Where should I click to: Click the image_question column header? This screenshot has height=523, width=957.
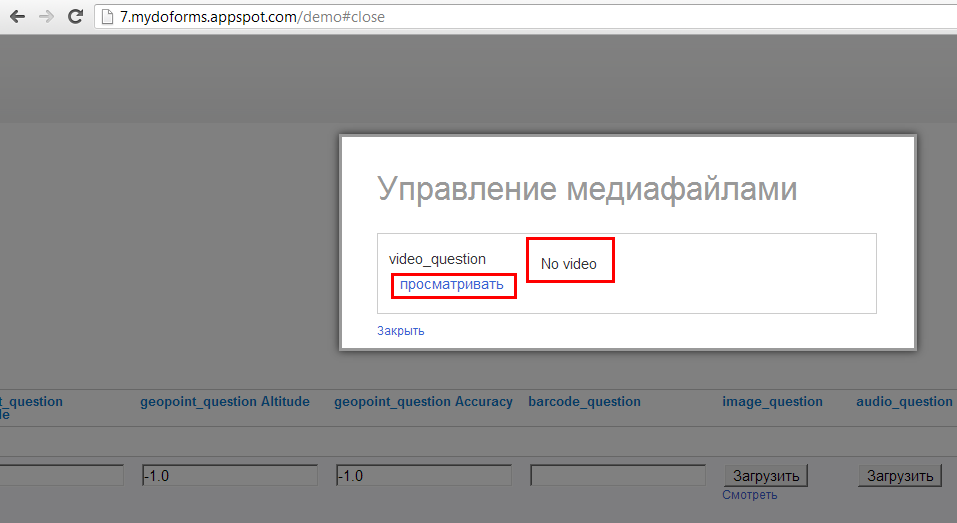[772, 402]
